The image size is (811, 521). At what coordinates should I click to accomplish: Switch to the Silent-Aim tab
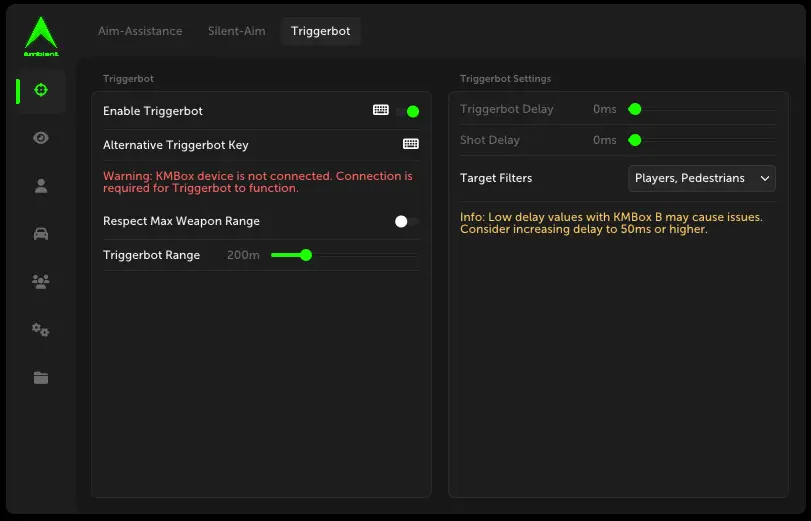[x=236, y=31]
